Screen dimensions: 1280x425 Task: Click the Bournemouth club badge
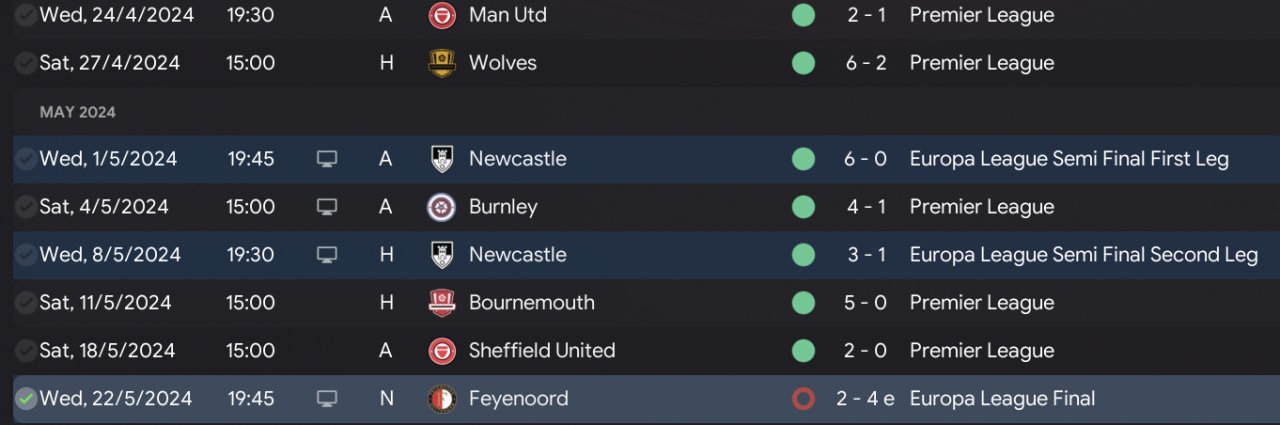click(442, 303)
